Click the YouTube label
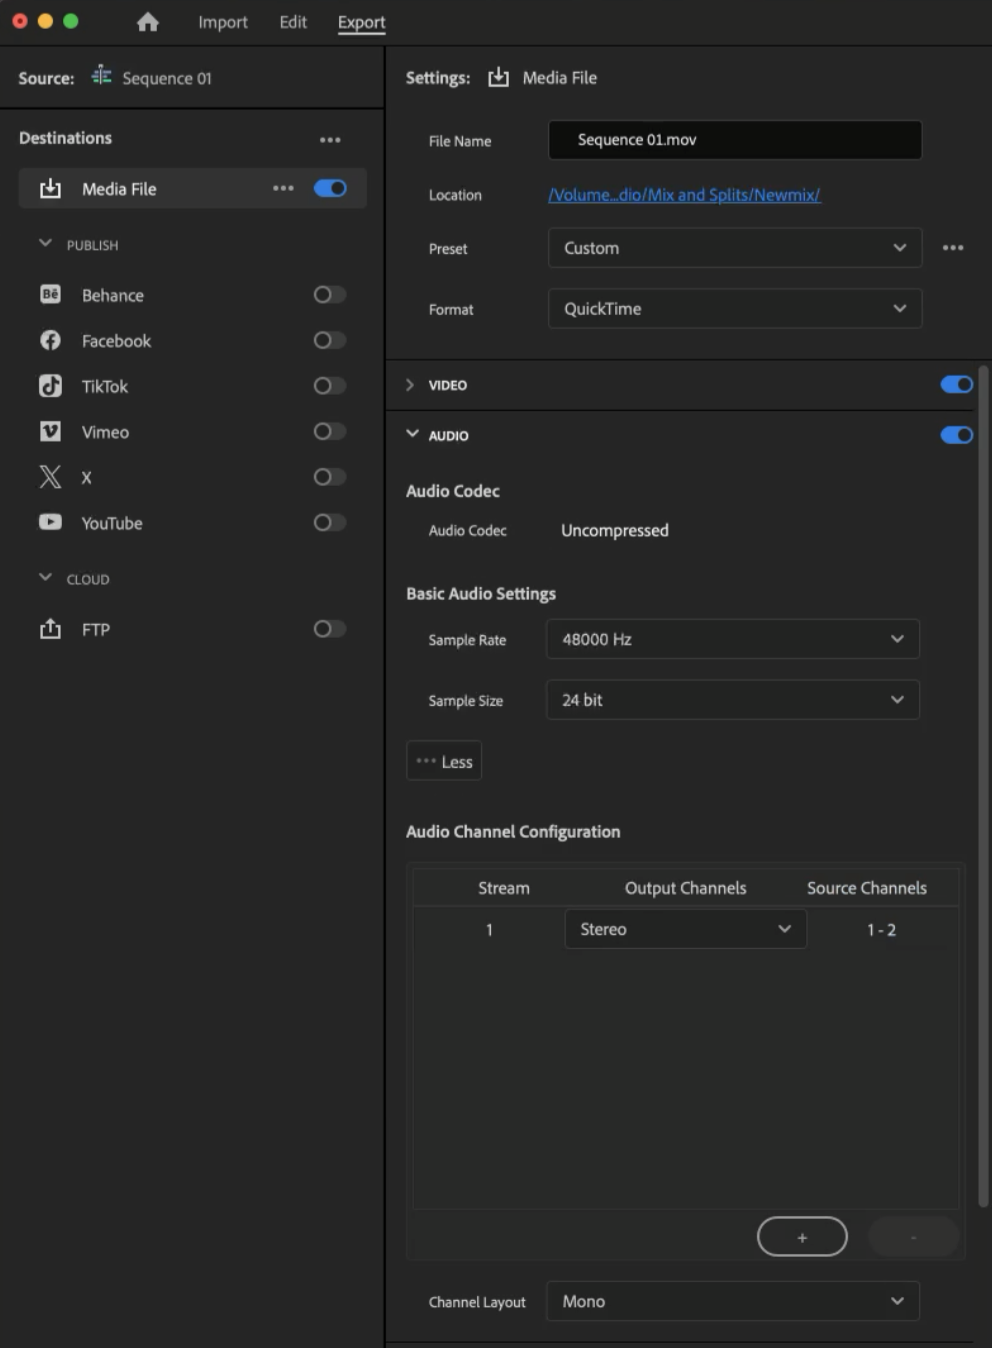This screenshot has width=992, height=1348. pyautogui.click(x=112, y=523)
